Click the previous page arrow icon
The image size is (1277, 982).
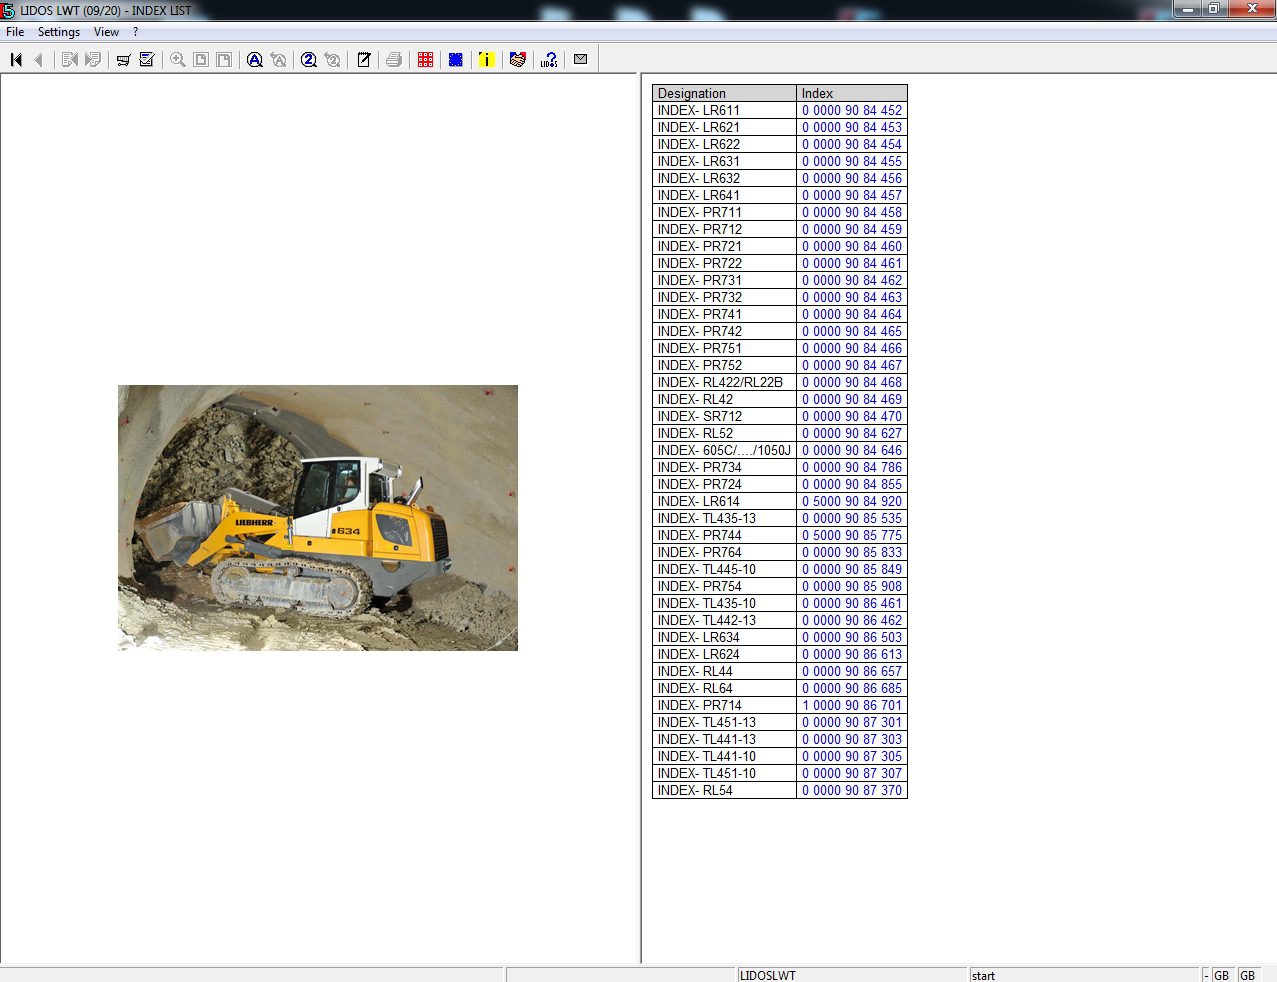[x=39, y=60]
